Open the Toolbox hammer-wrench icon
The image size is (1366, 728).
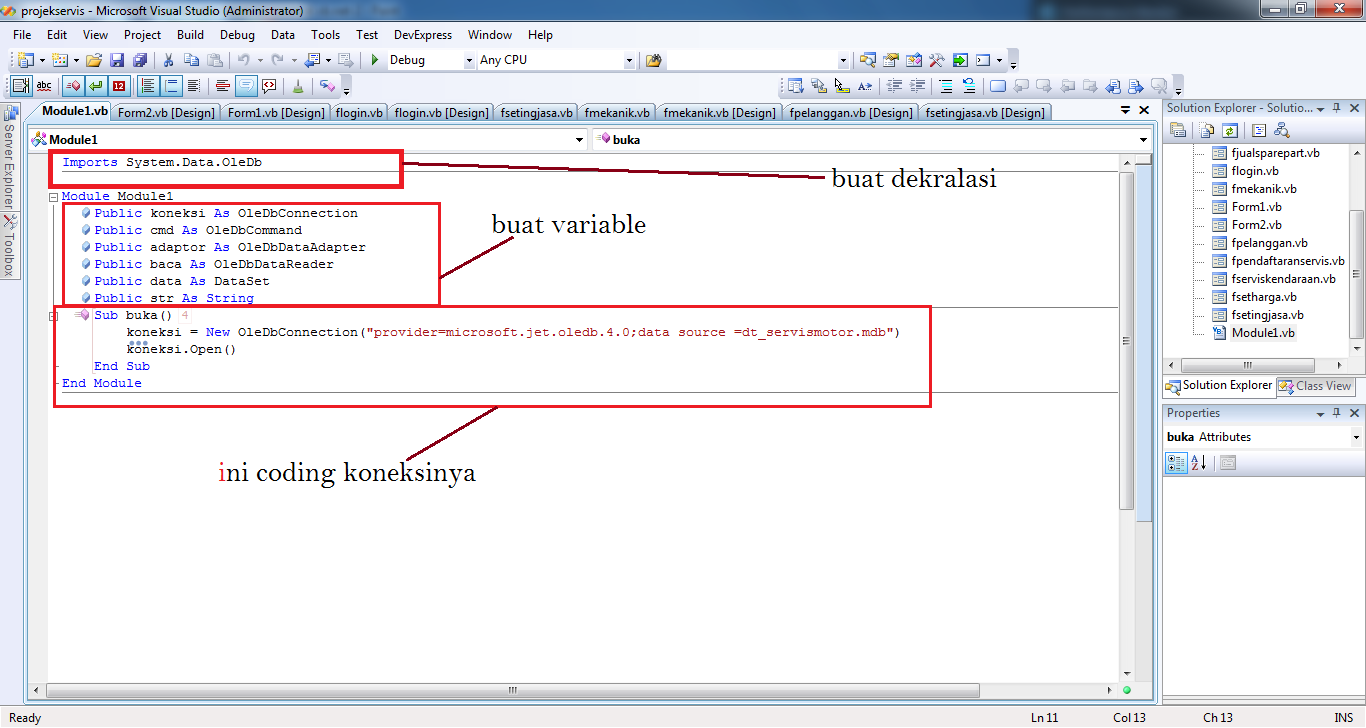[937, 60]
